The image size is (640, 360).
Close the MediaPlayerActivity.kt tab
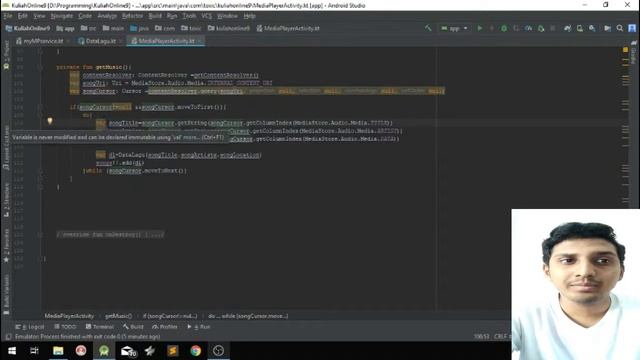[x=200, y=41]
